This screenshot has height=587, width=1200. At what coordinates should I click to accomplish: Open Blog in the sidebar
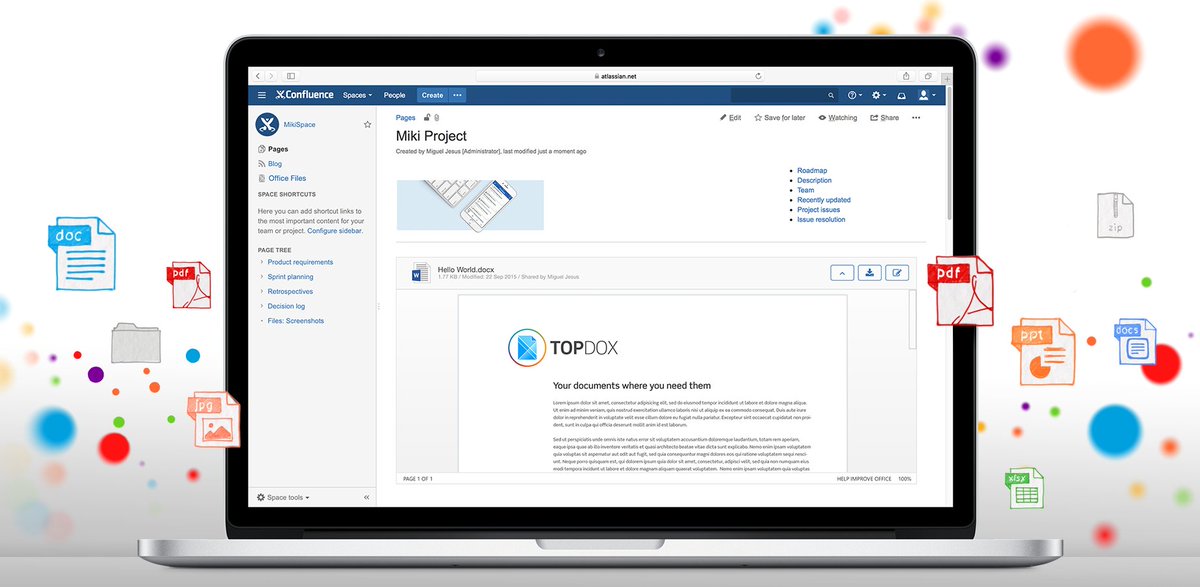(x=275, y=164)
